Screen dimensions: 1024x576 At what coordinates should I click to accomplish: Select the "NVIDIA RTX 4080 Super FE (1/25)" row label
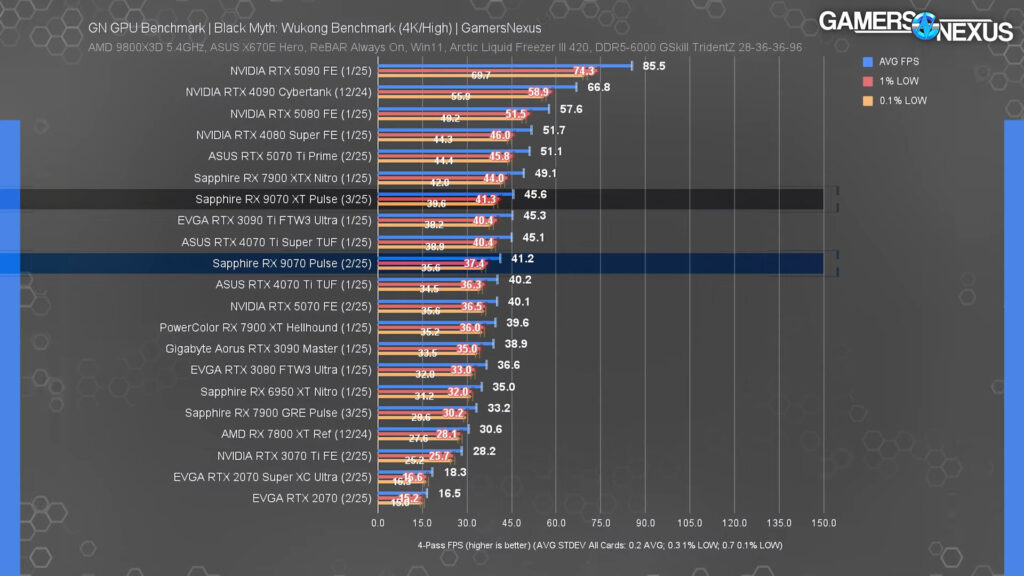(x=283, y=135)
